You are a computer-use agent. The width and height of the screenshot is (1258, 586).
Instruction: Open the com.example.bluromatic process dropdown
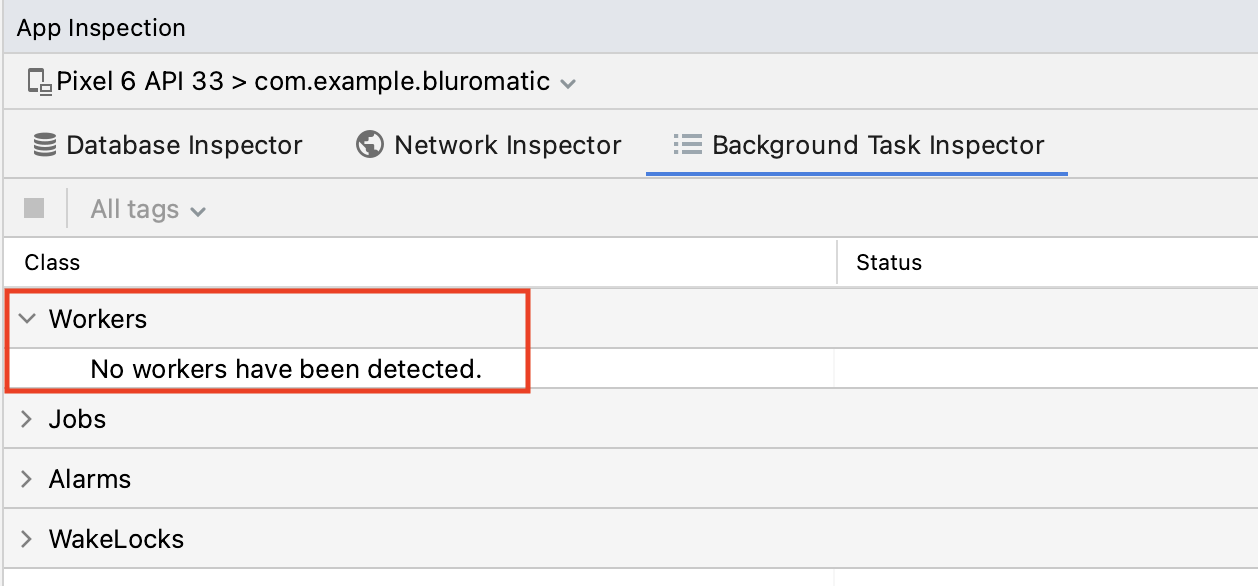pos(567,83)
